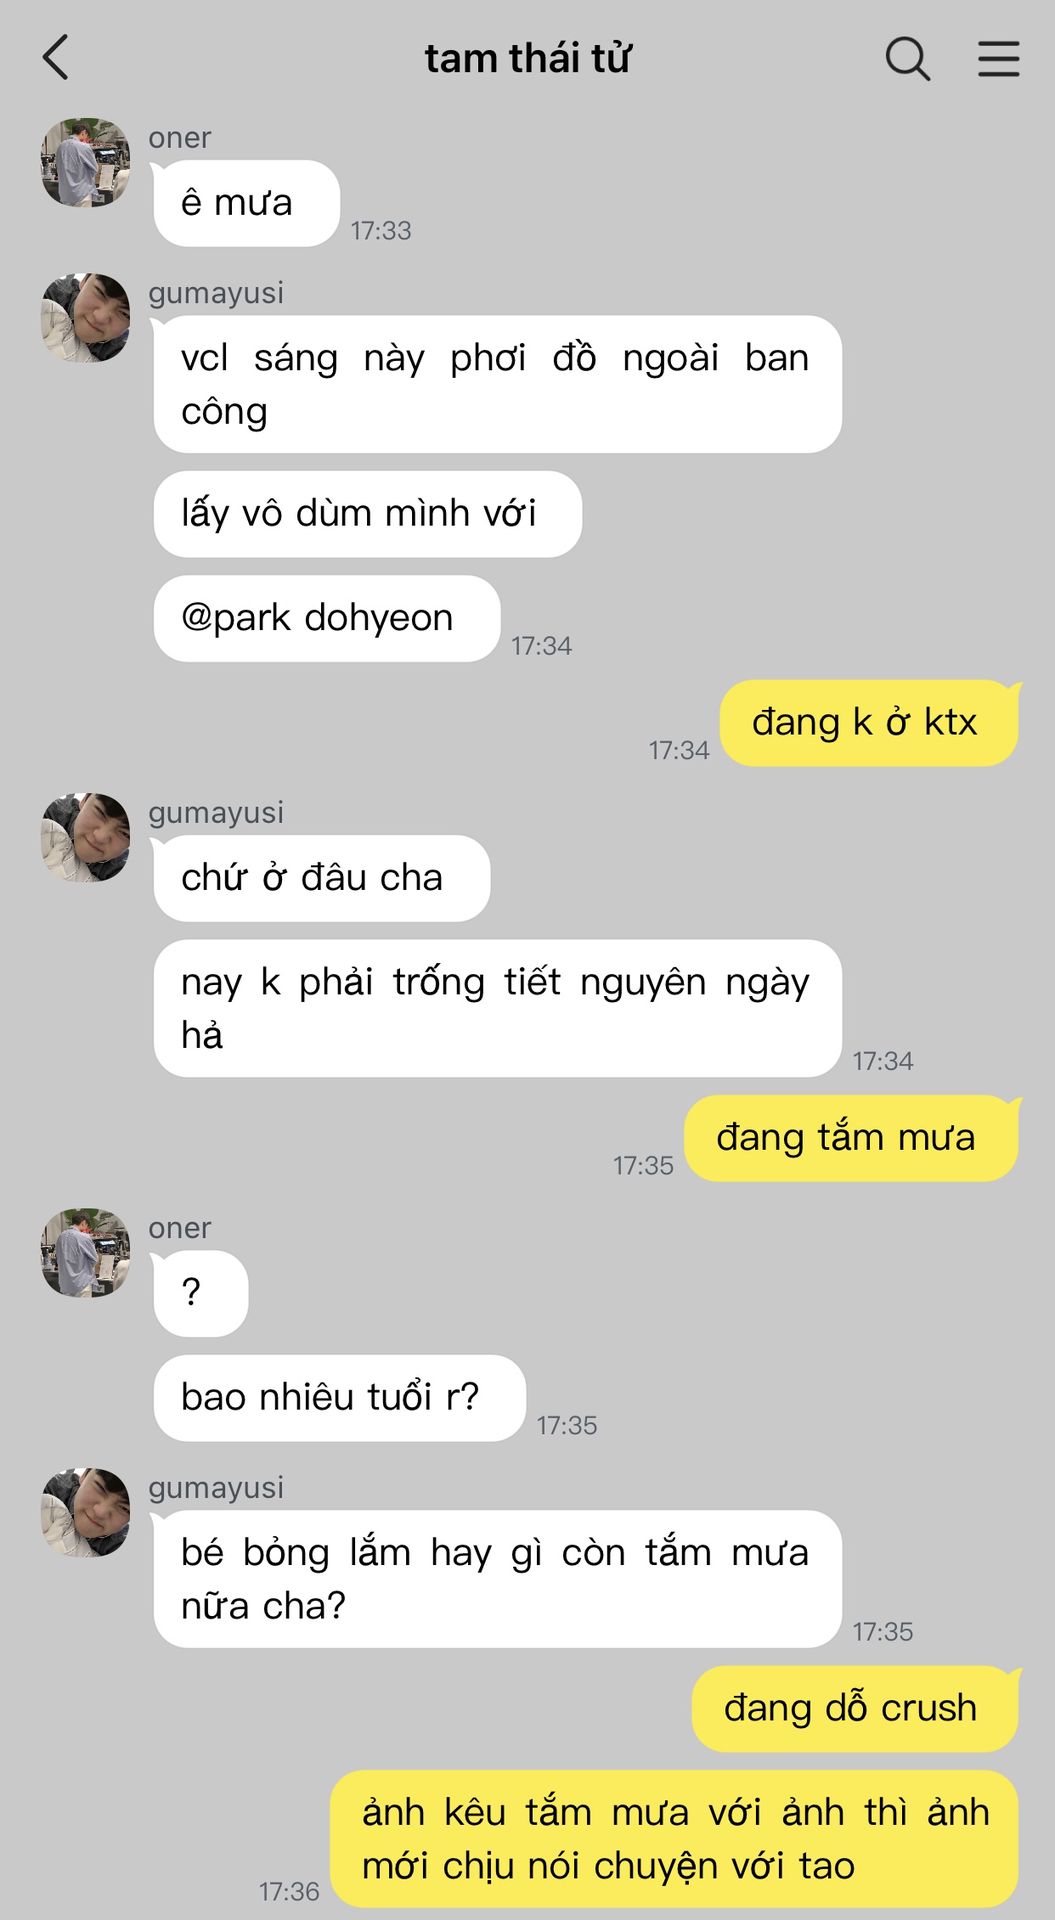The height and width of the screenshot is (1920, 1055).
Task: Tap the '@park dohyeon' mention bubble
Action: 326,618
